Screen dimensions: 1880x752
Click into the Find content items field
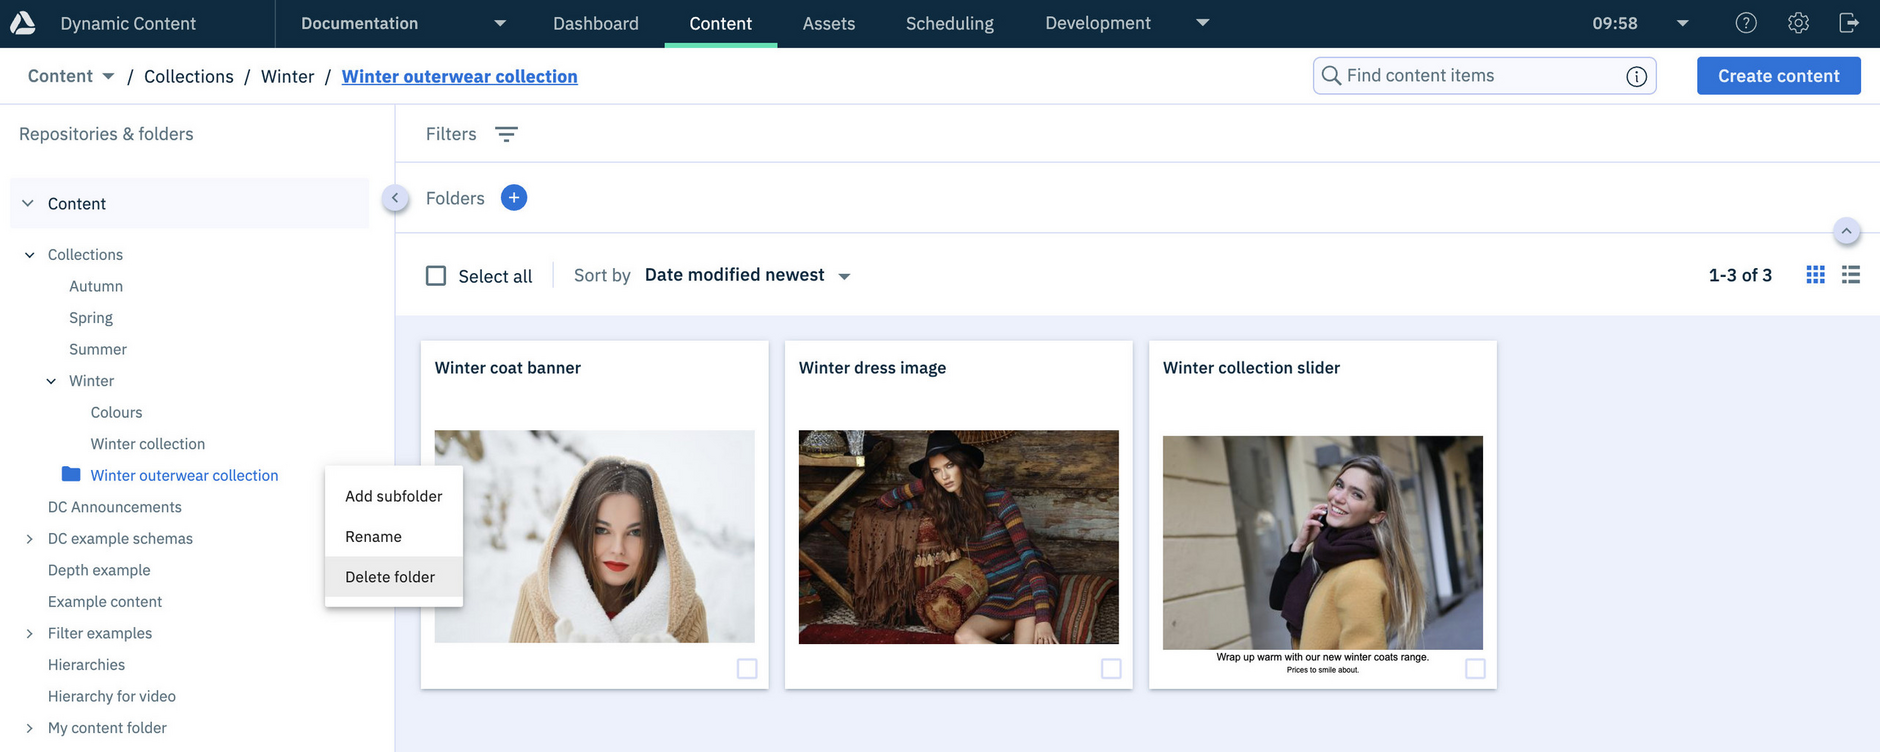1484,76
